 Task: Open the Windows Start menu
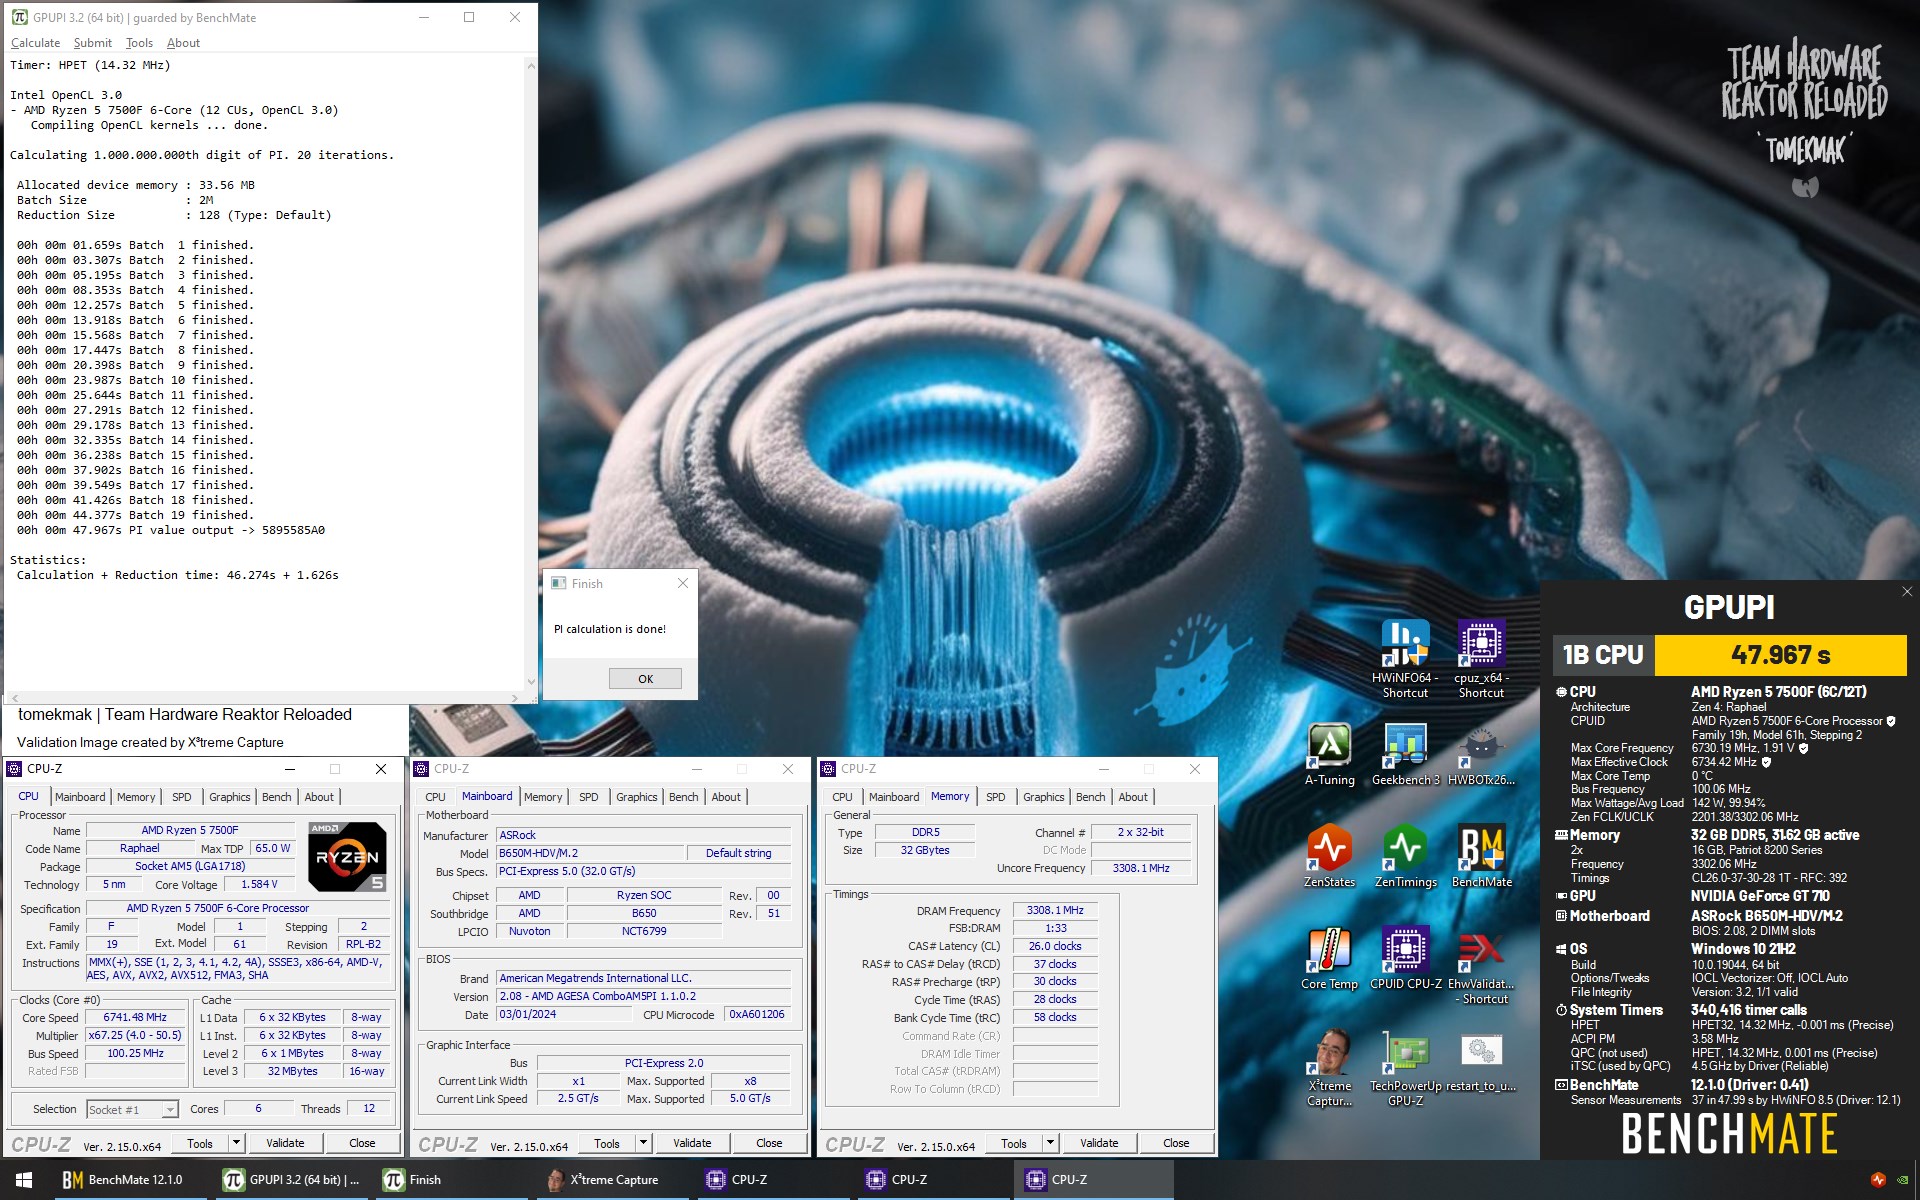[x=24, y=1180]
